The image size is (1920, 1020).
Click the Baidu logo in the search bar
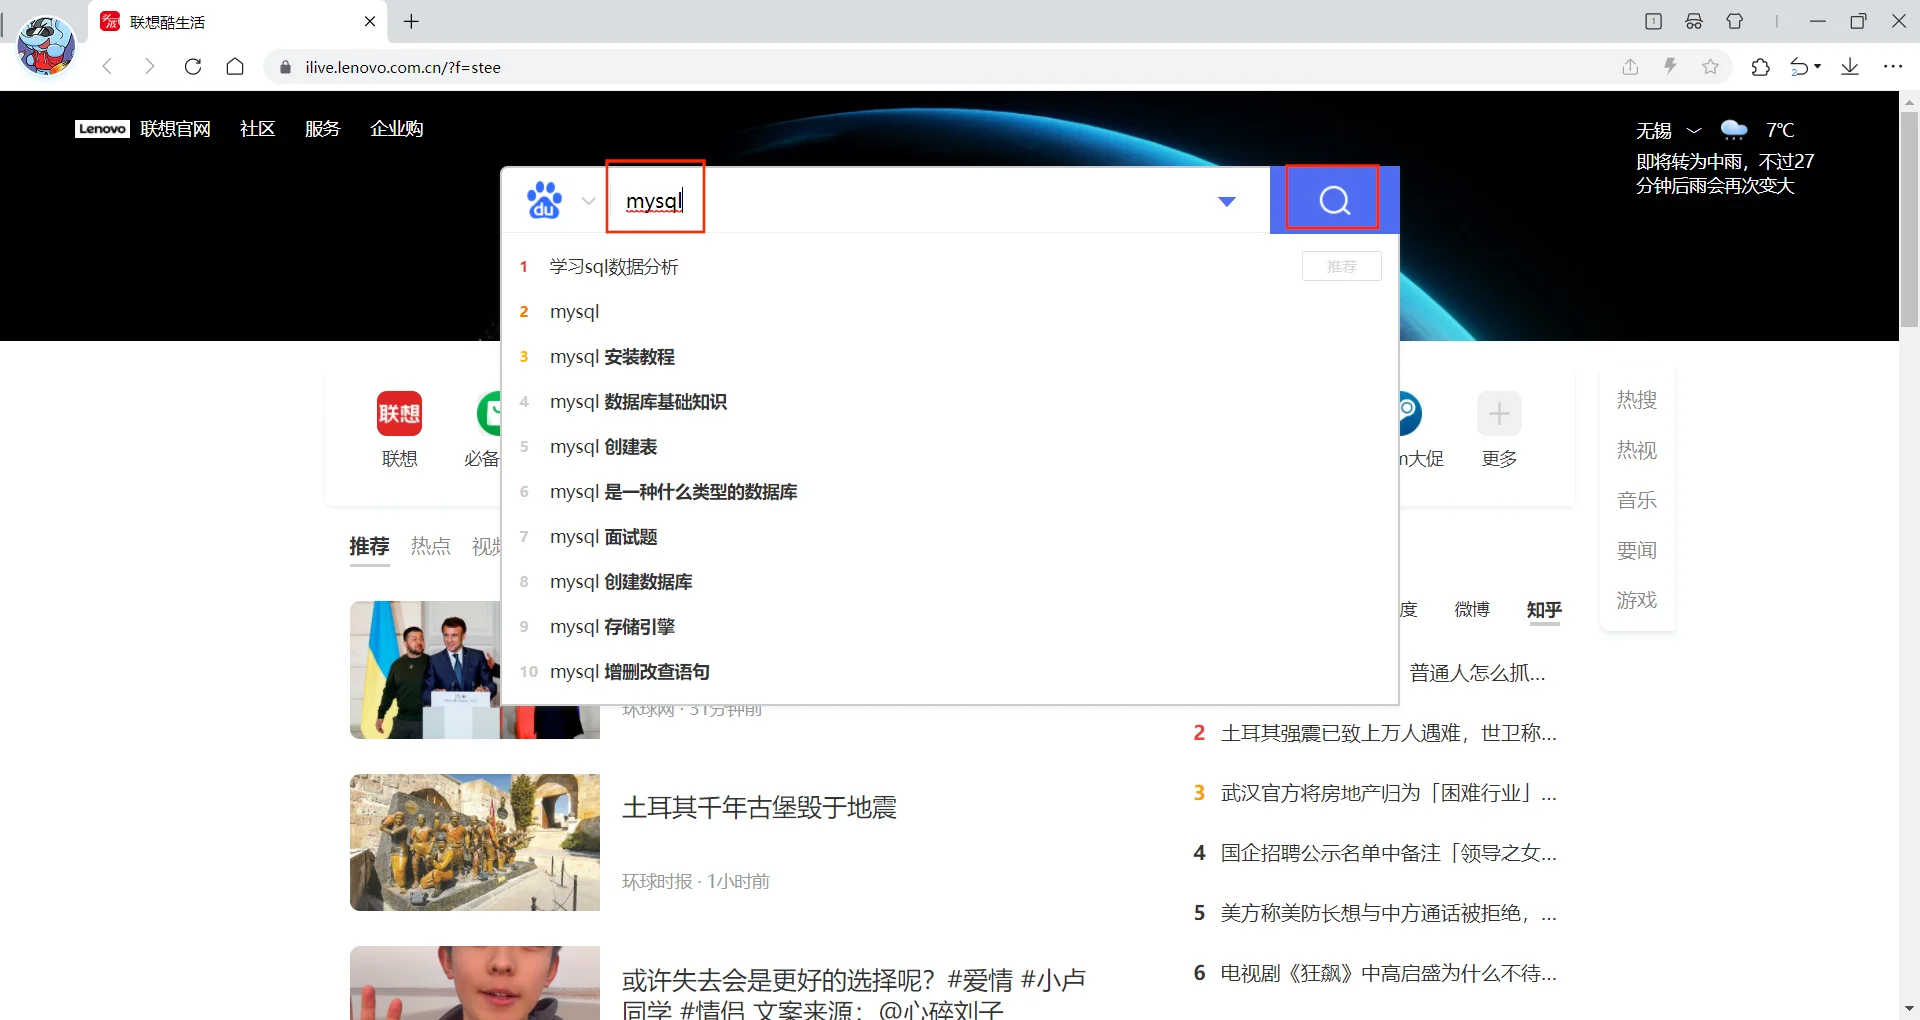[545, 199]
